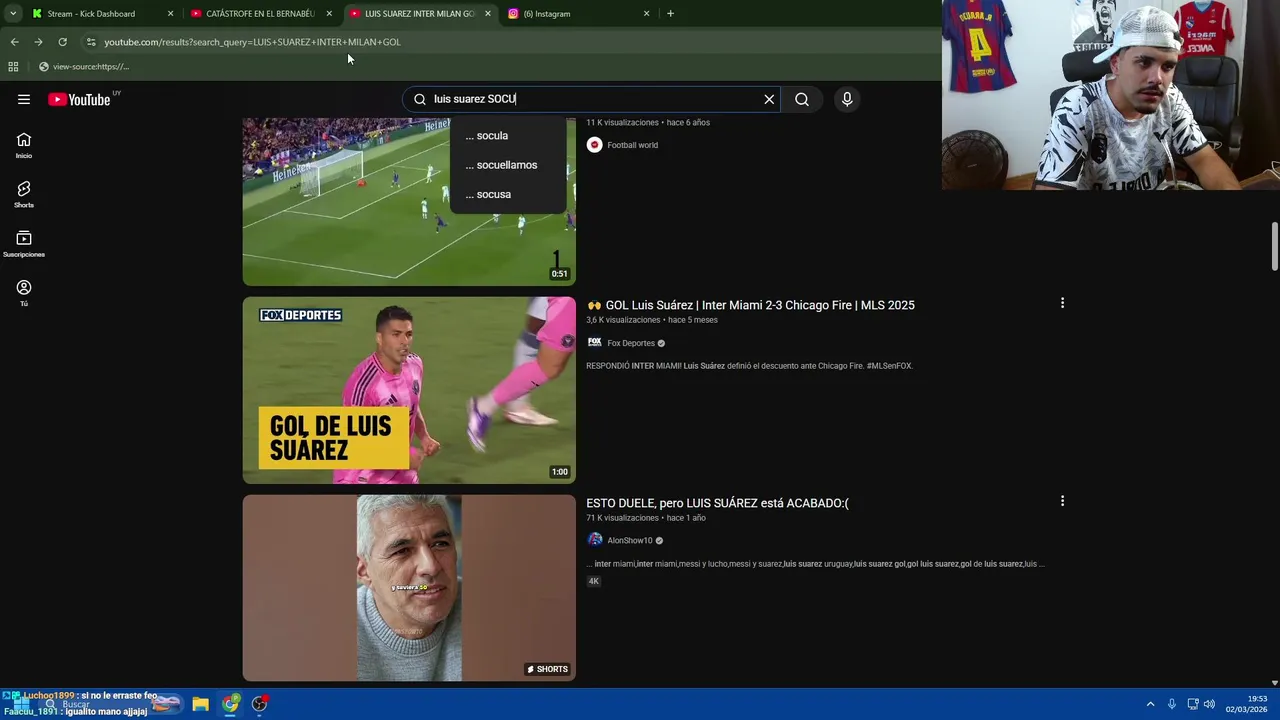Viewport: 1280px width, 720px height.
Task: Open the site info icon in address bar
Action: click(90, 42)
